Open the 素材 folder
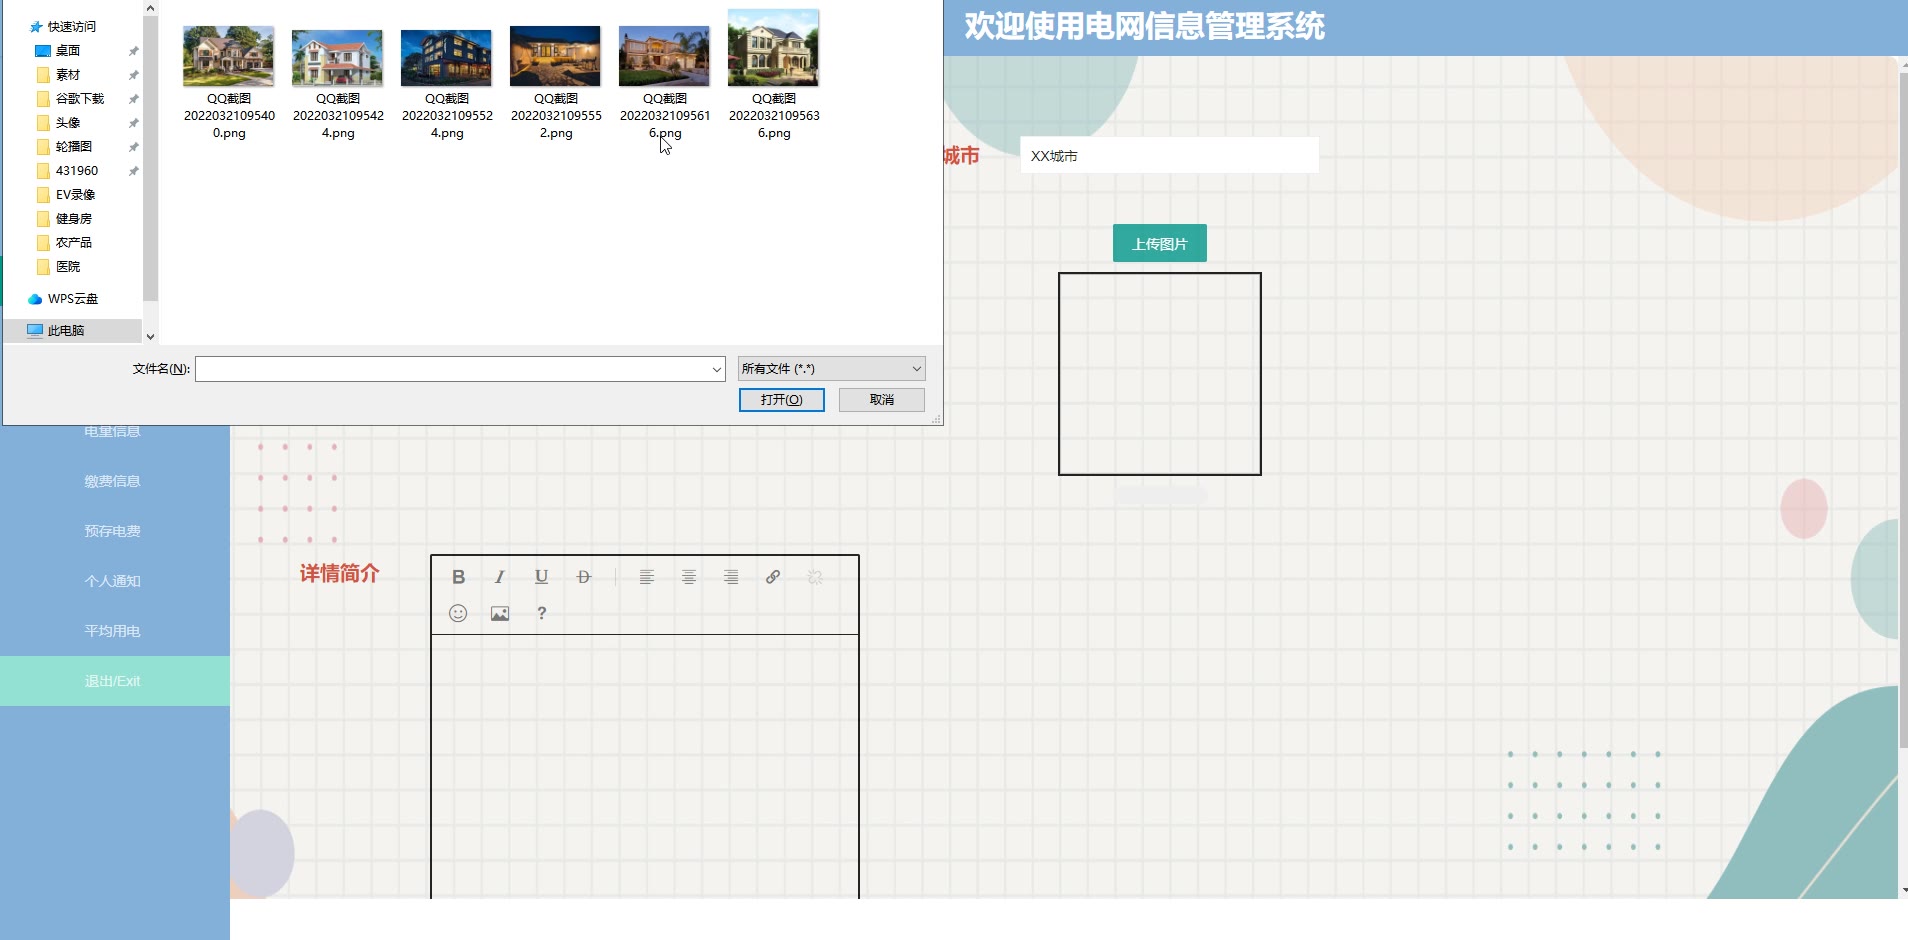Screen dimensions: 1908x940 point(68,75)
